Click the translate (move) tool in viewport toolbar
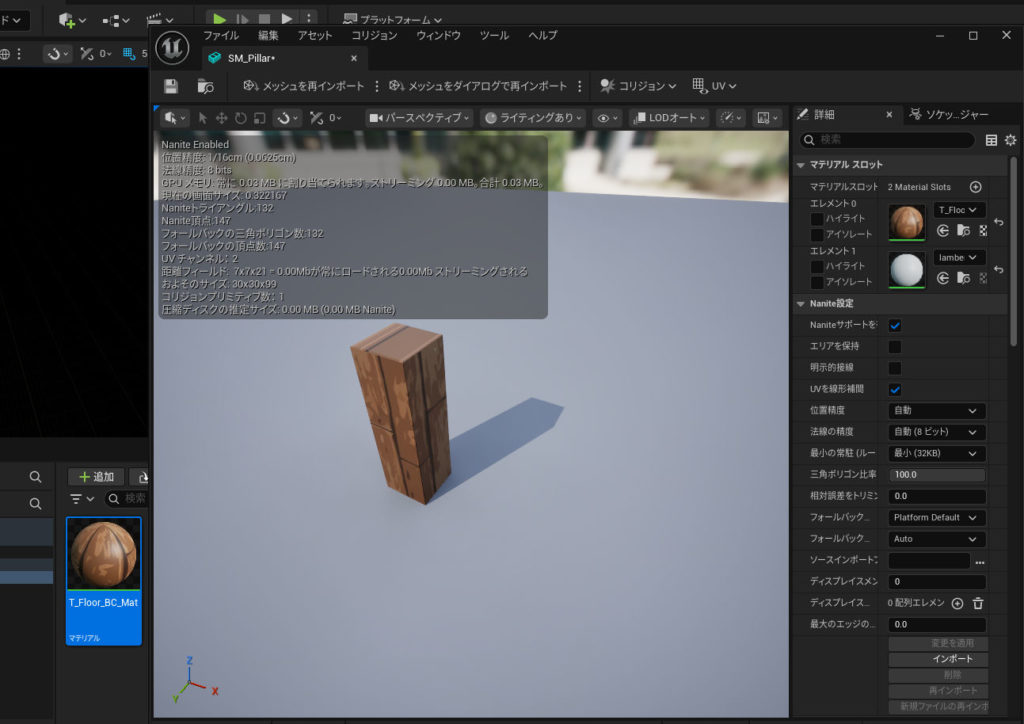 click(221, 118)
